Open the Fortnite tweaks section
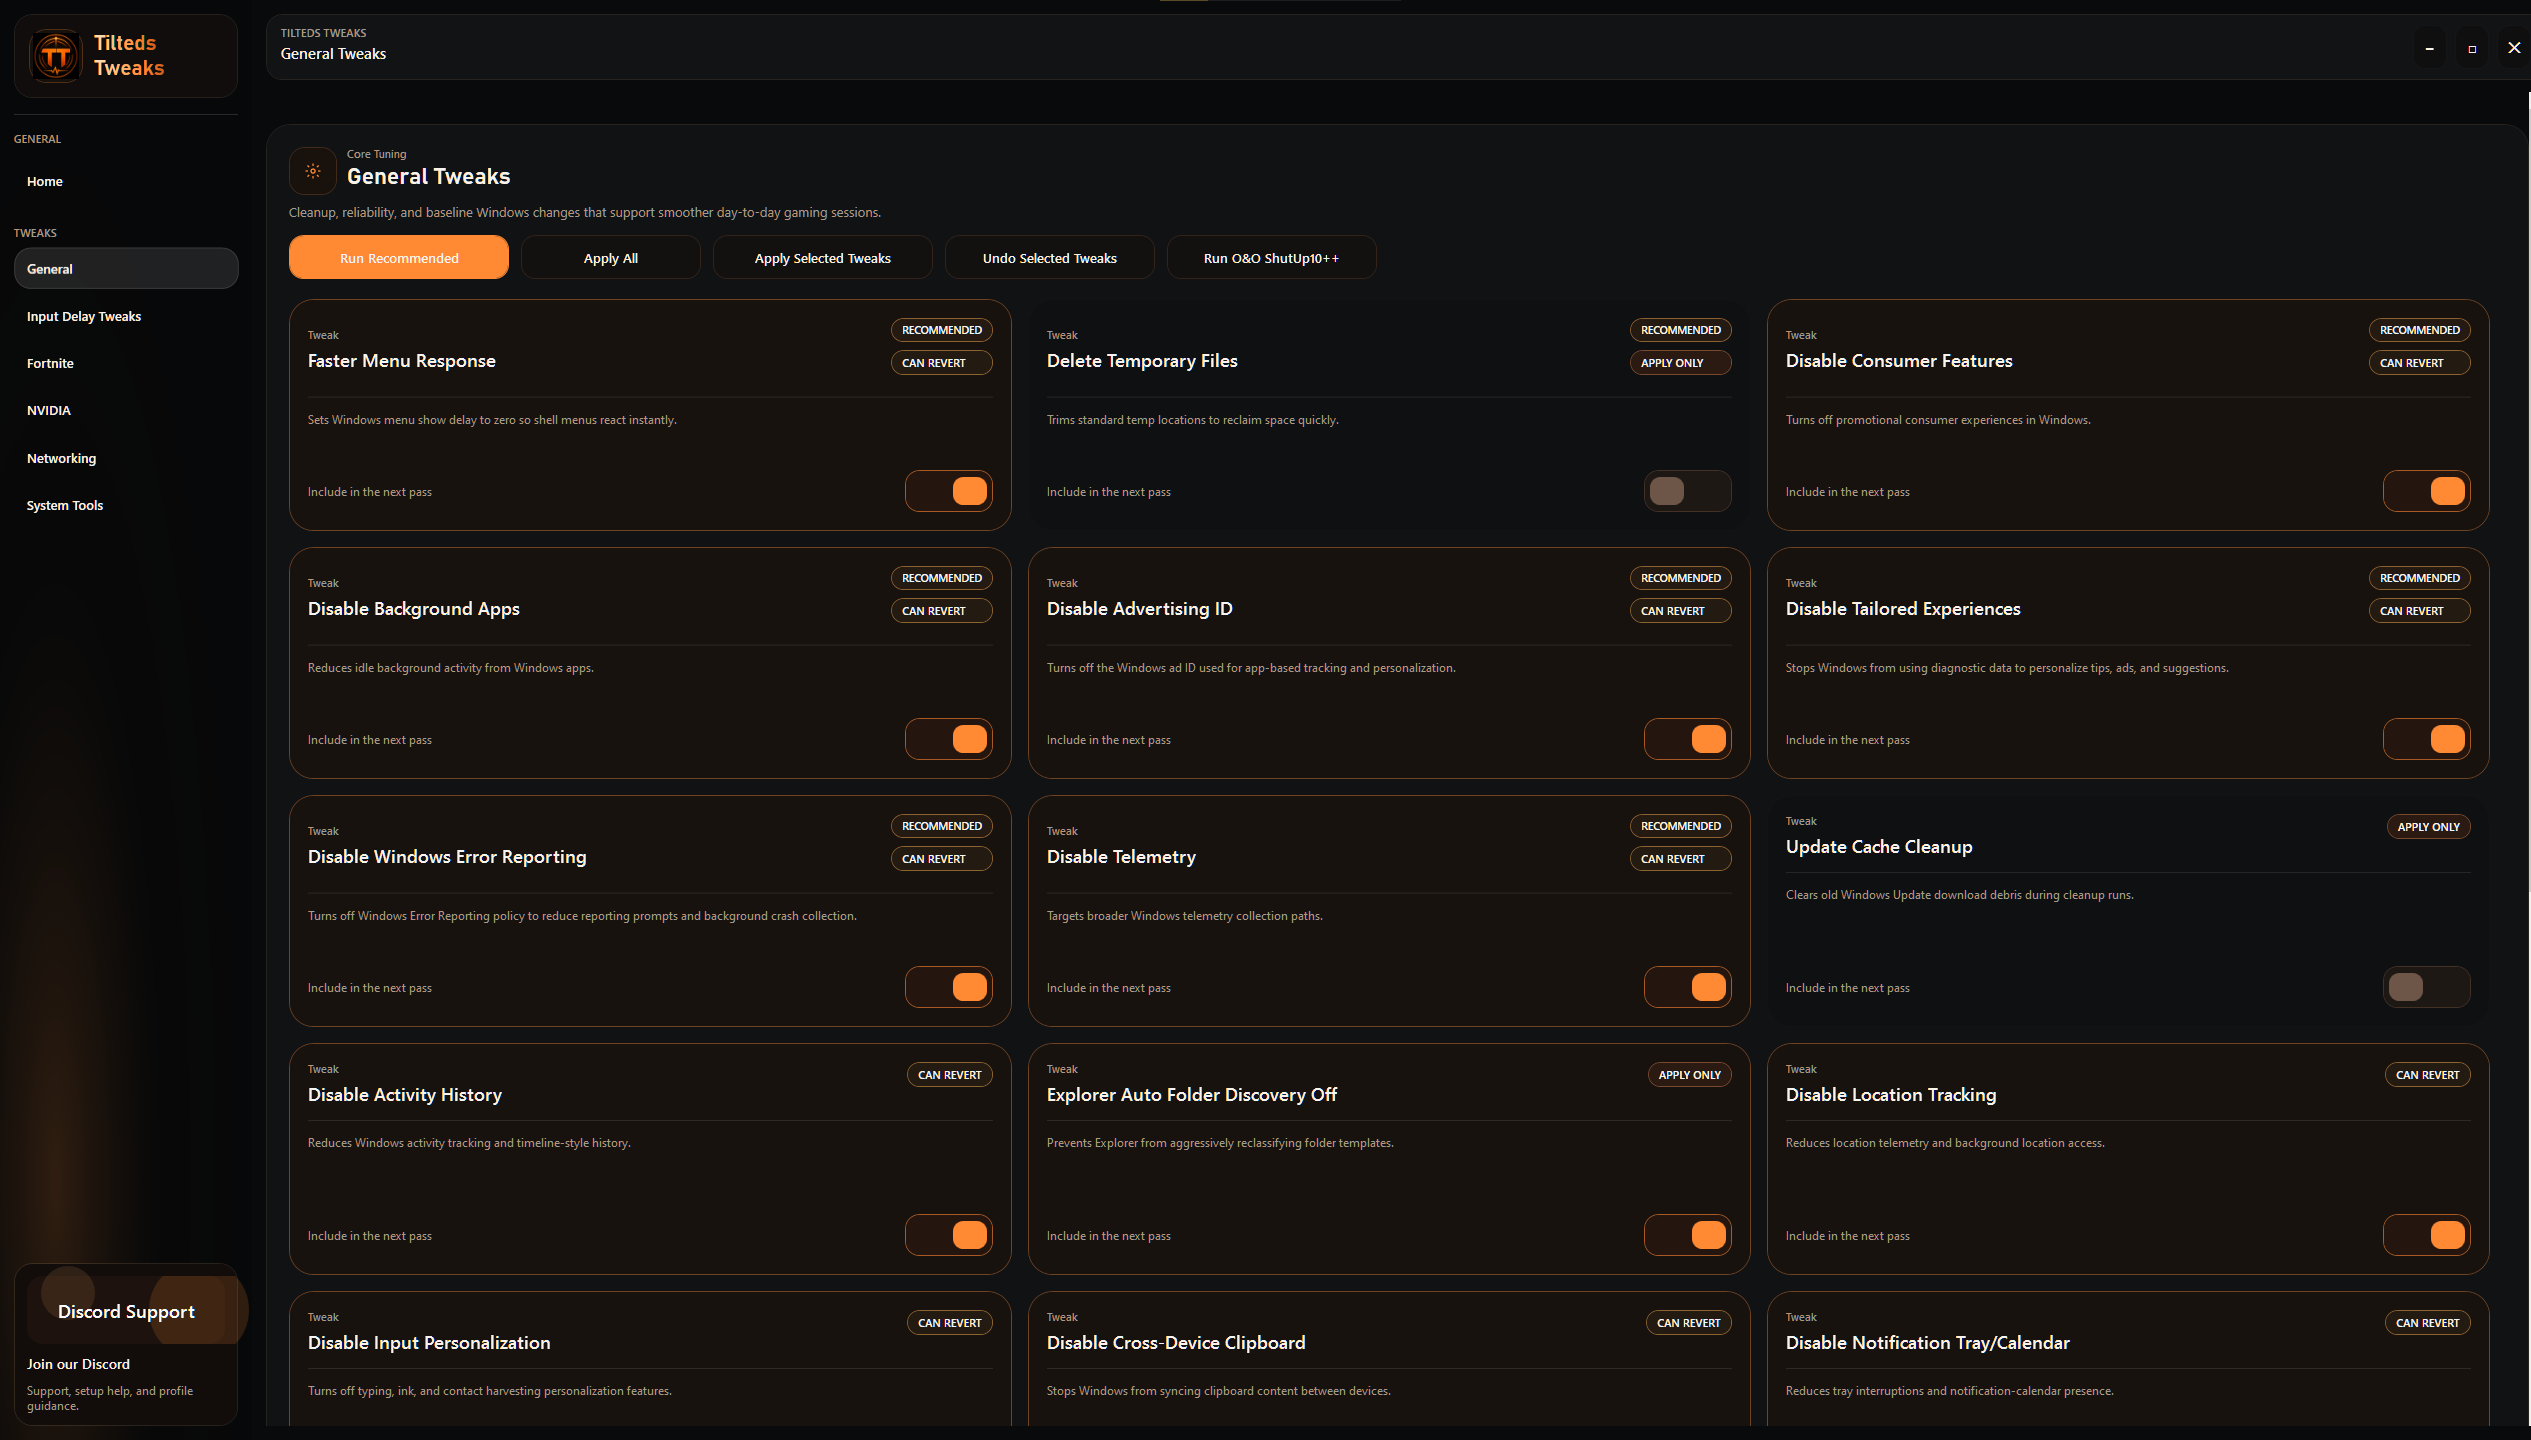The height and width of the screenshot is (1440, 2531). [126, 363]
